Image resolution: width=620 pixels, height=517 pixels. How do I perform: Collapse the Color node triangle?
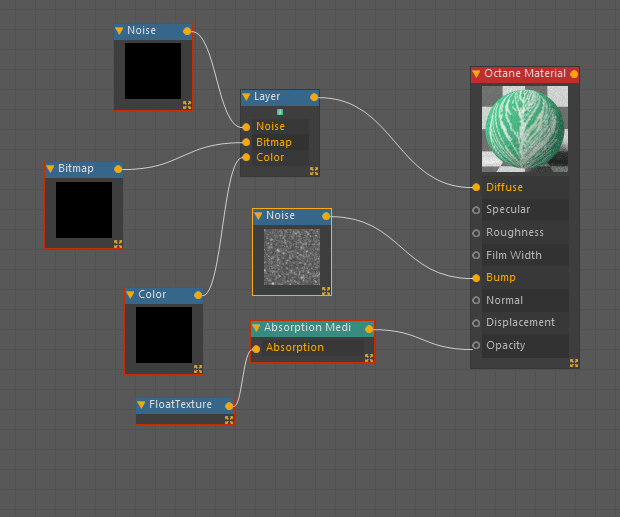tap(130, 295)
